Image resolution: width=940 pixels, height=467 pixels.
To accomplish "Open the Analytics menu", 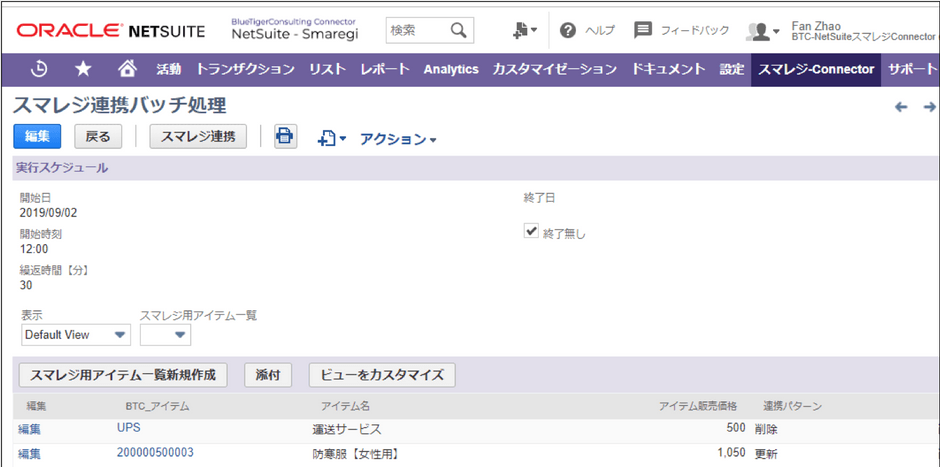I will click(x=451, y=70).
